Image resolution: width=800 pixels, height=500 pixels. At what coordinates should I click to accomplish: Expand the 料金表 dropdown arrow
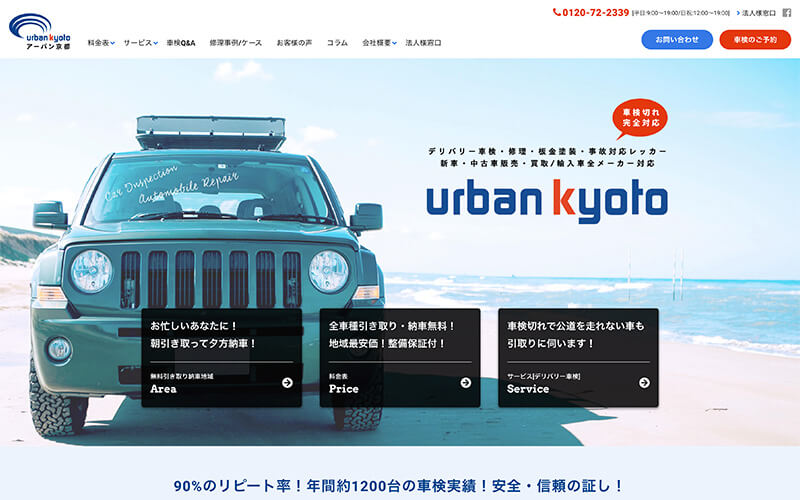(113, 43)
